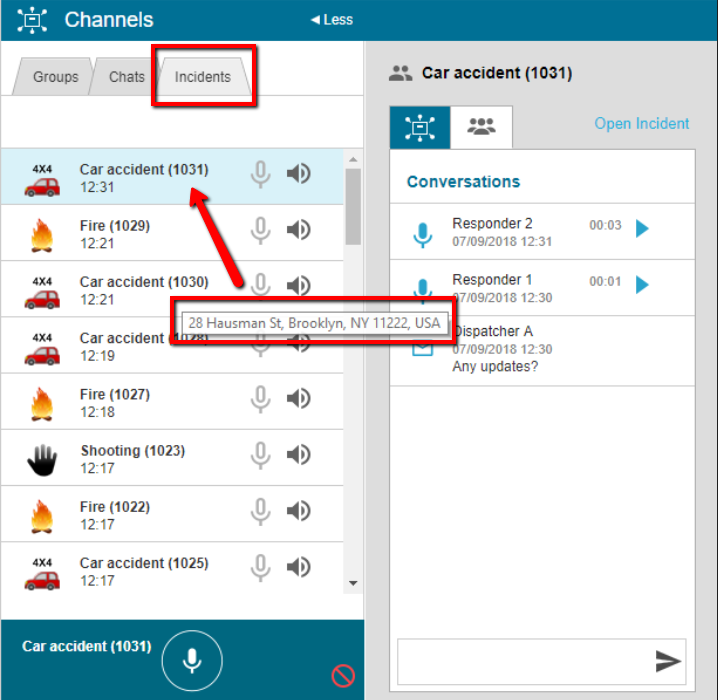Click the send message arrow icon

click(667, 660)
